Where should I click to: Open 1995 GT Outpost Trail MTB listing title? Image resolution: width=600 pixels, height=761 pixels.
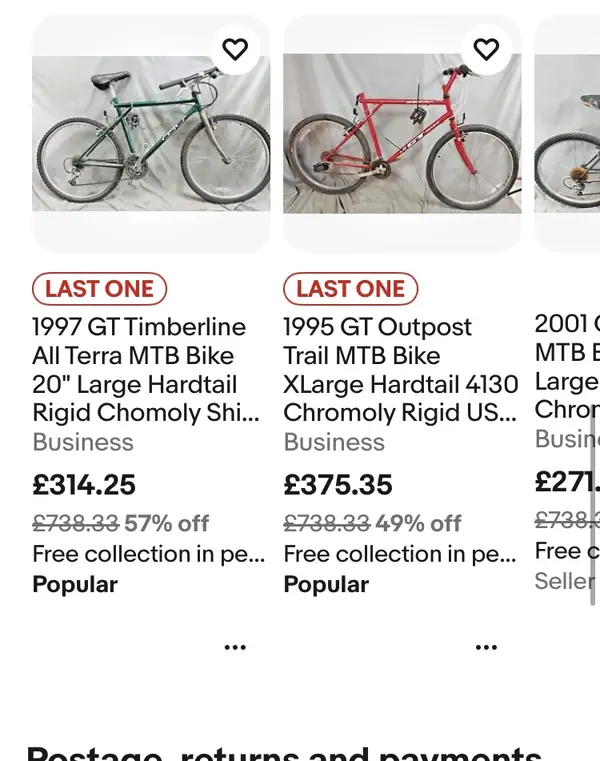(401, 370)
